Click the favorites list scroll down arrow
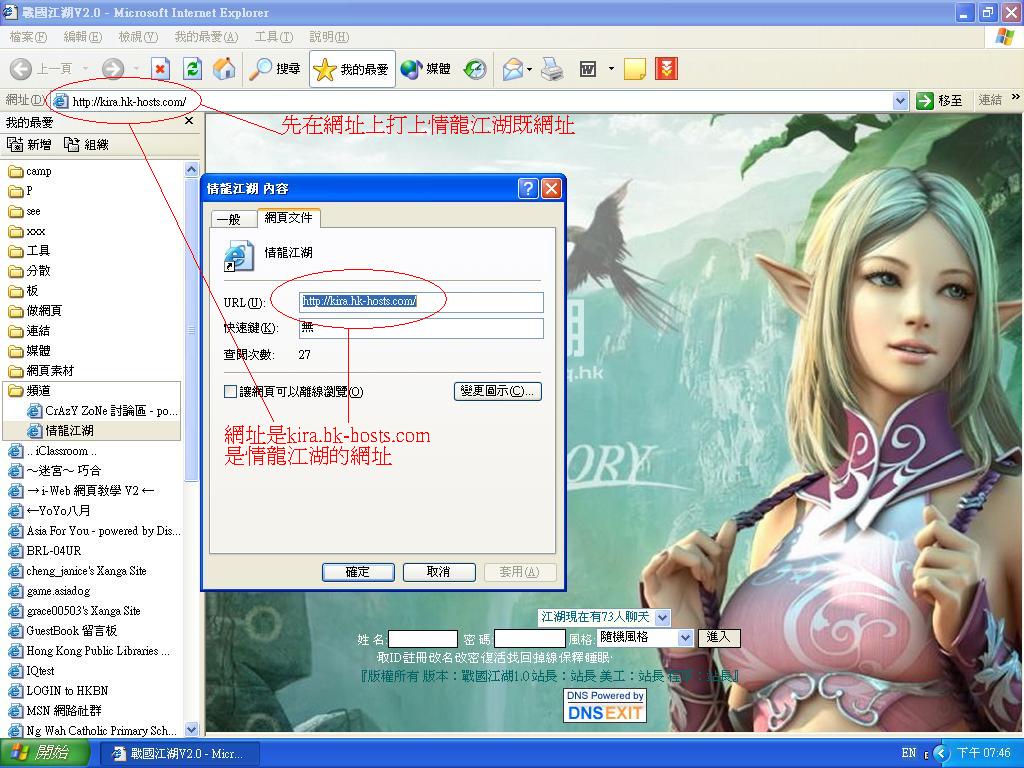Viewport: 1024px width, 768px height. click(191, 729)
